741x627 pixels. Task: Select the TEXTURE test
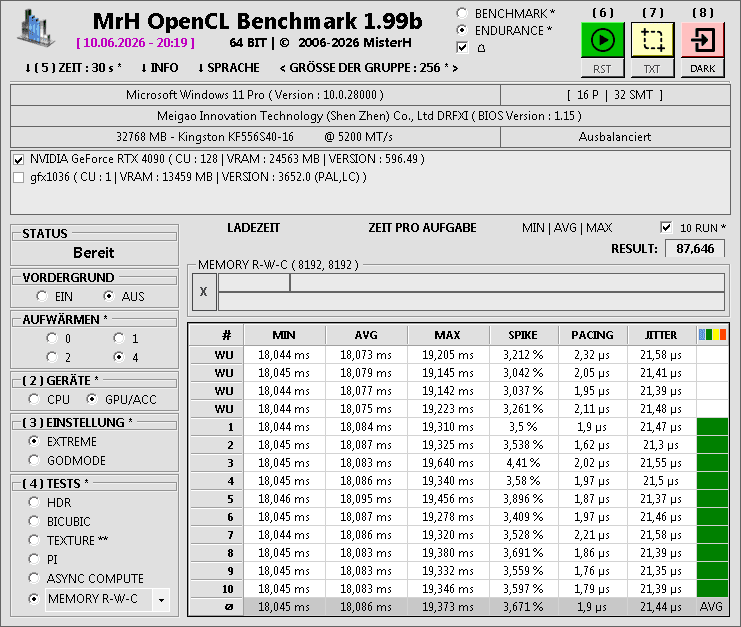click(x=34, y=540)
